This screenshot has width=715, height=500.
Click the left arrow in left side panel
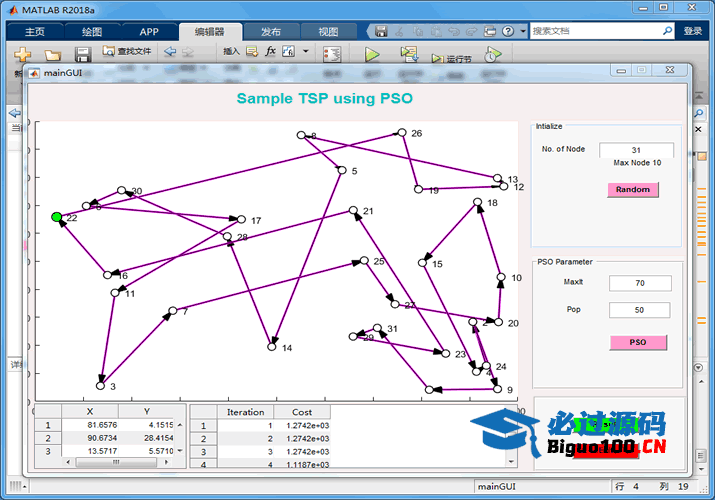pos(15,113)
